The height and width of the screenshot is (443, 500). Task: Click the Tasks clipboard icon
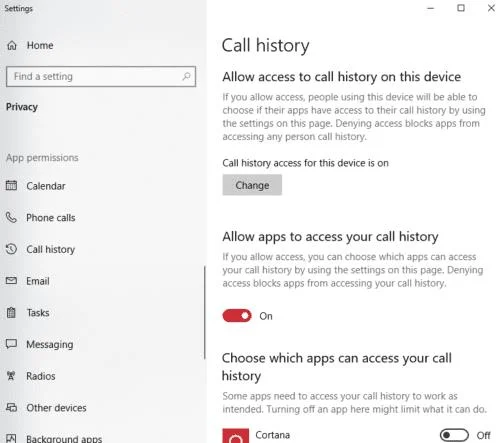[11, 312]
